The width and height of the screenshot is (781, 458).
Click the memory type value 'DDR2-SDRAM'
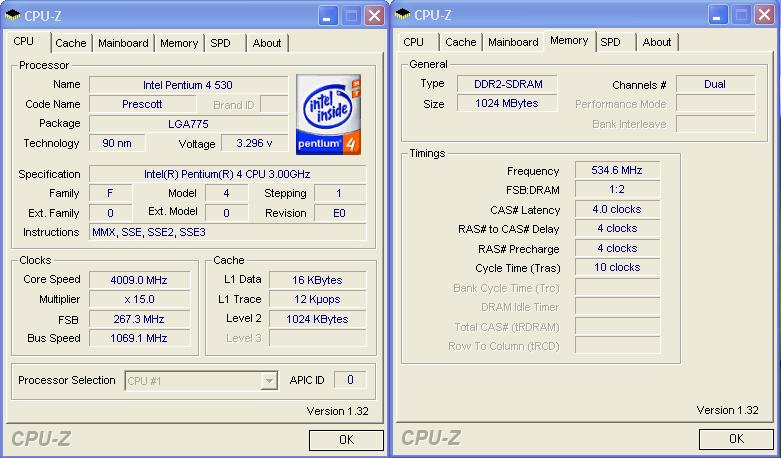(x=507, y=84)
